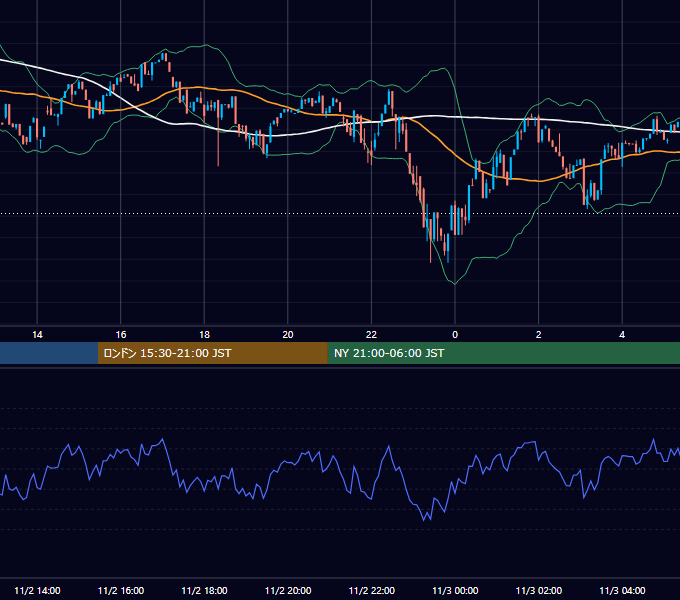Click the '11/2 14:00' date label

click(x=37, y=590)
